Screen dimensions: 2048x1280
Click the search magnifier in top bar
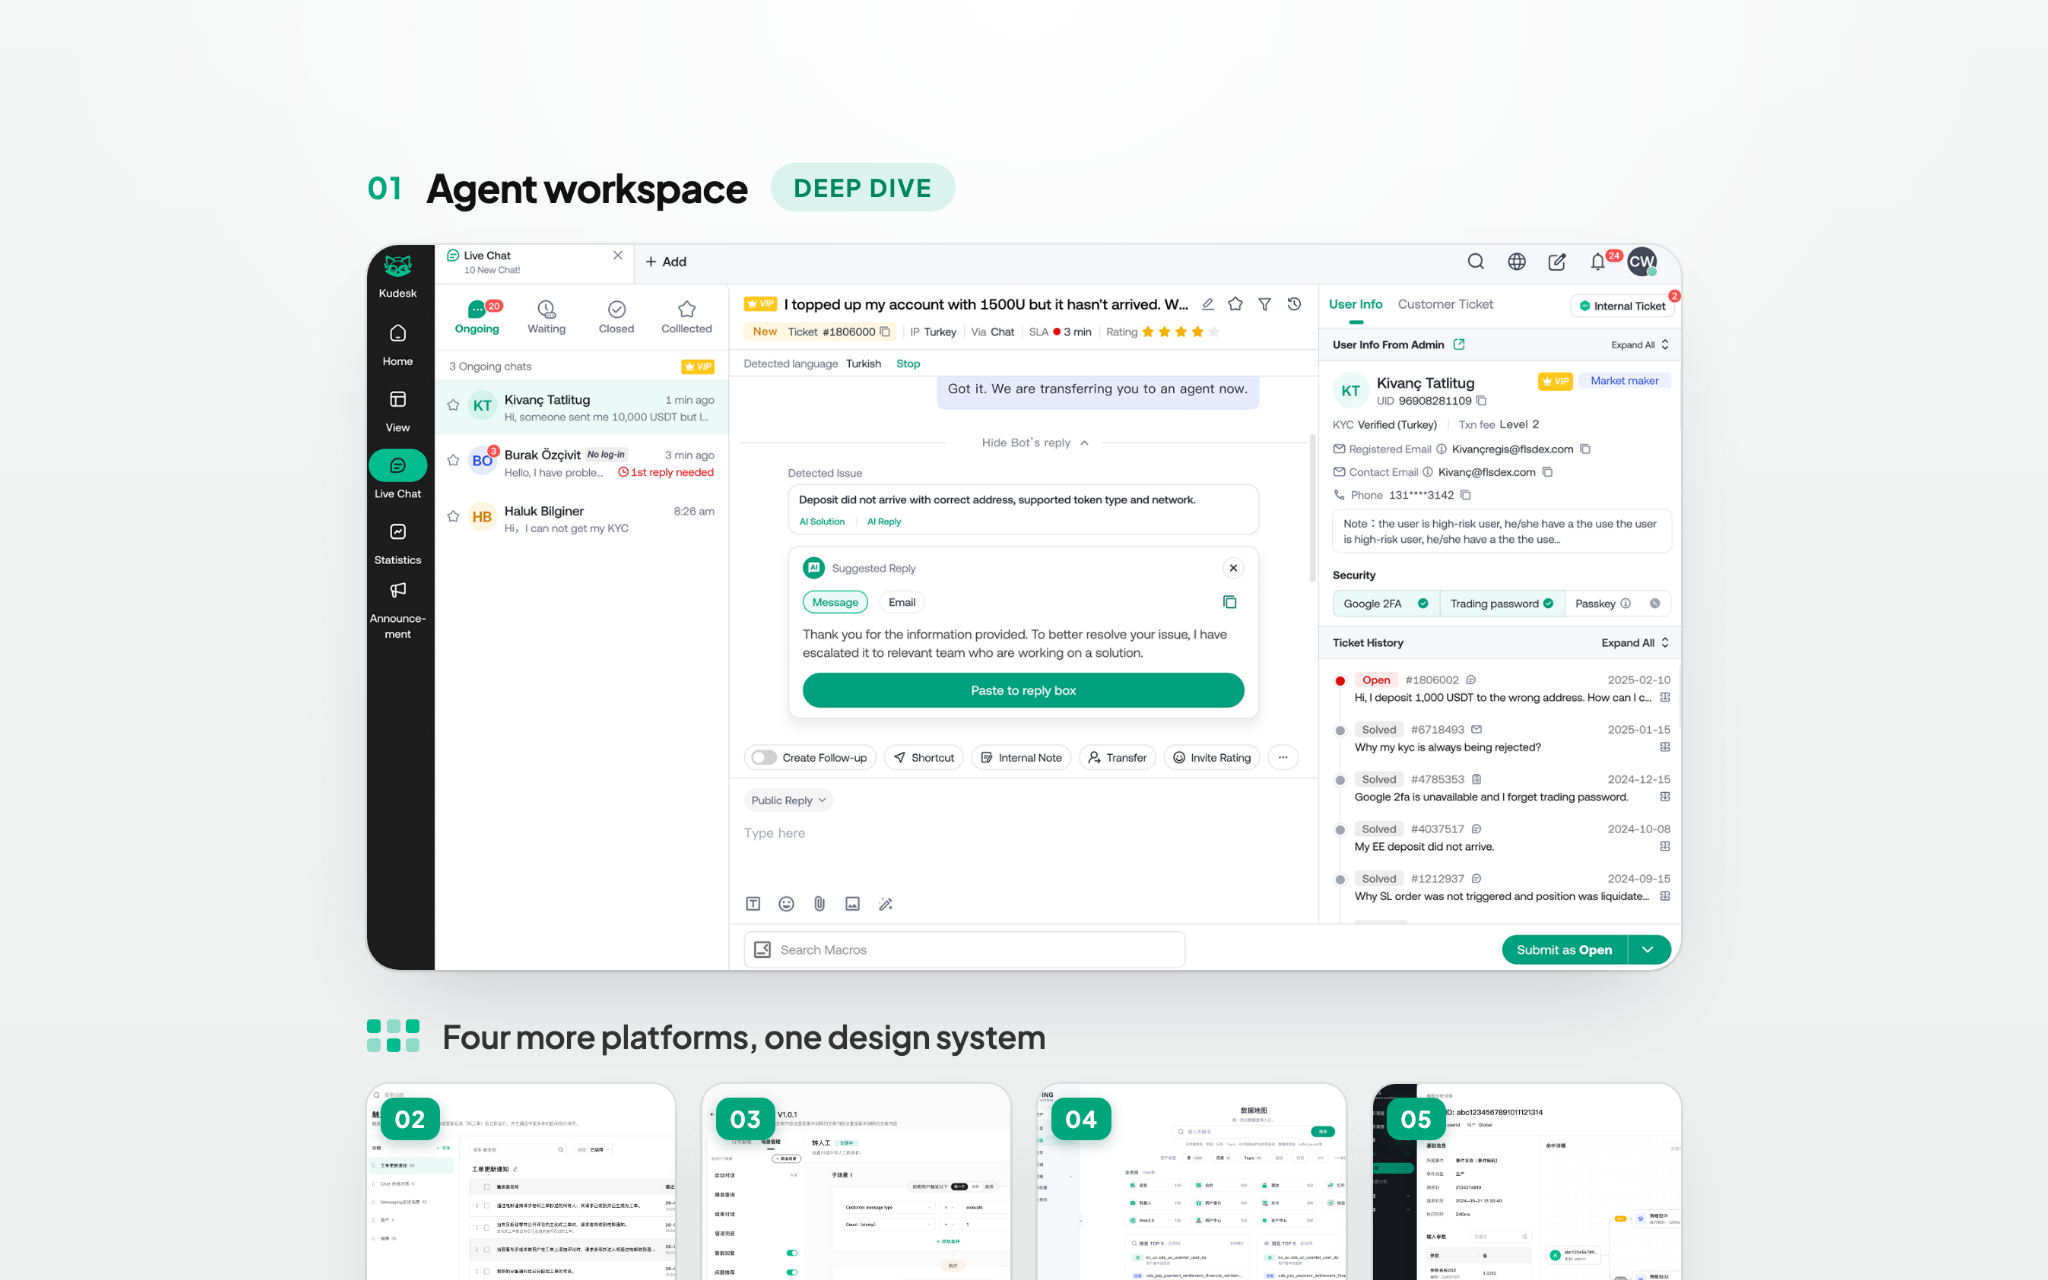click(x=1475, y=262)
